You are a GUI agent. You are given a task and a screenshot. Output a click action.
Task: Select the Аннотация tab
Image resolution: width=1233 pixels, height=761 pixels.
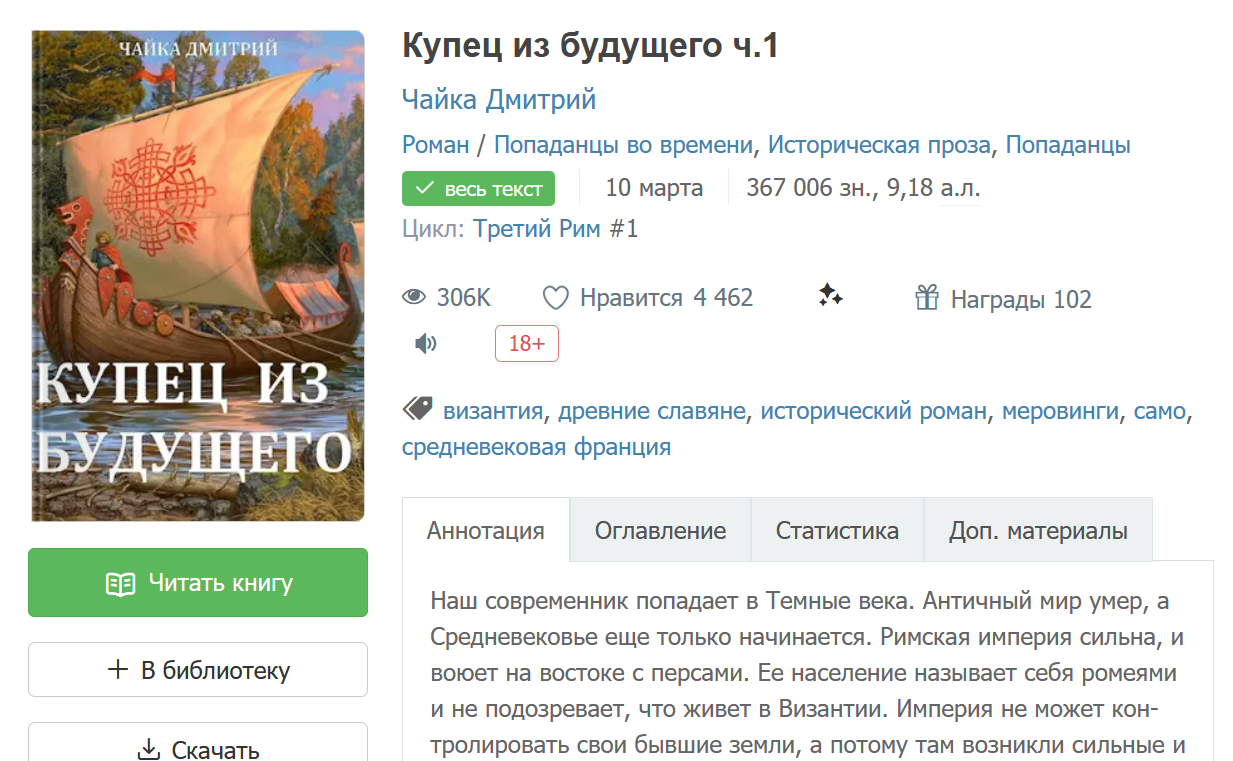(x=486, y=530)
